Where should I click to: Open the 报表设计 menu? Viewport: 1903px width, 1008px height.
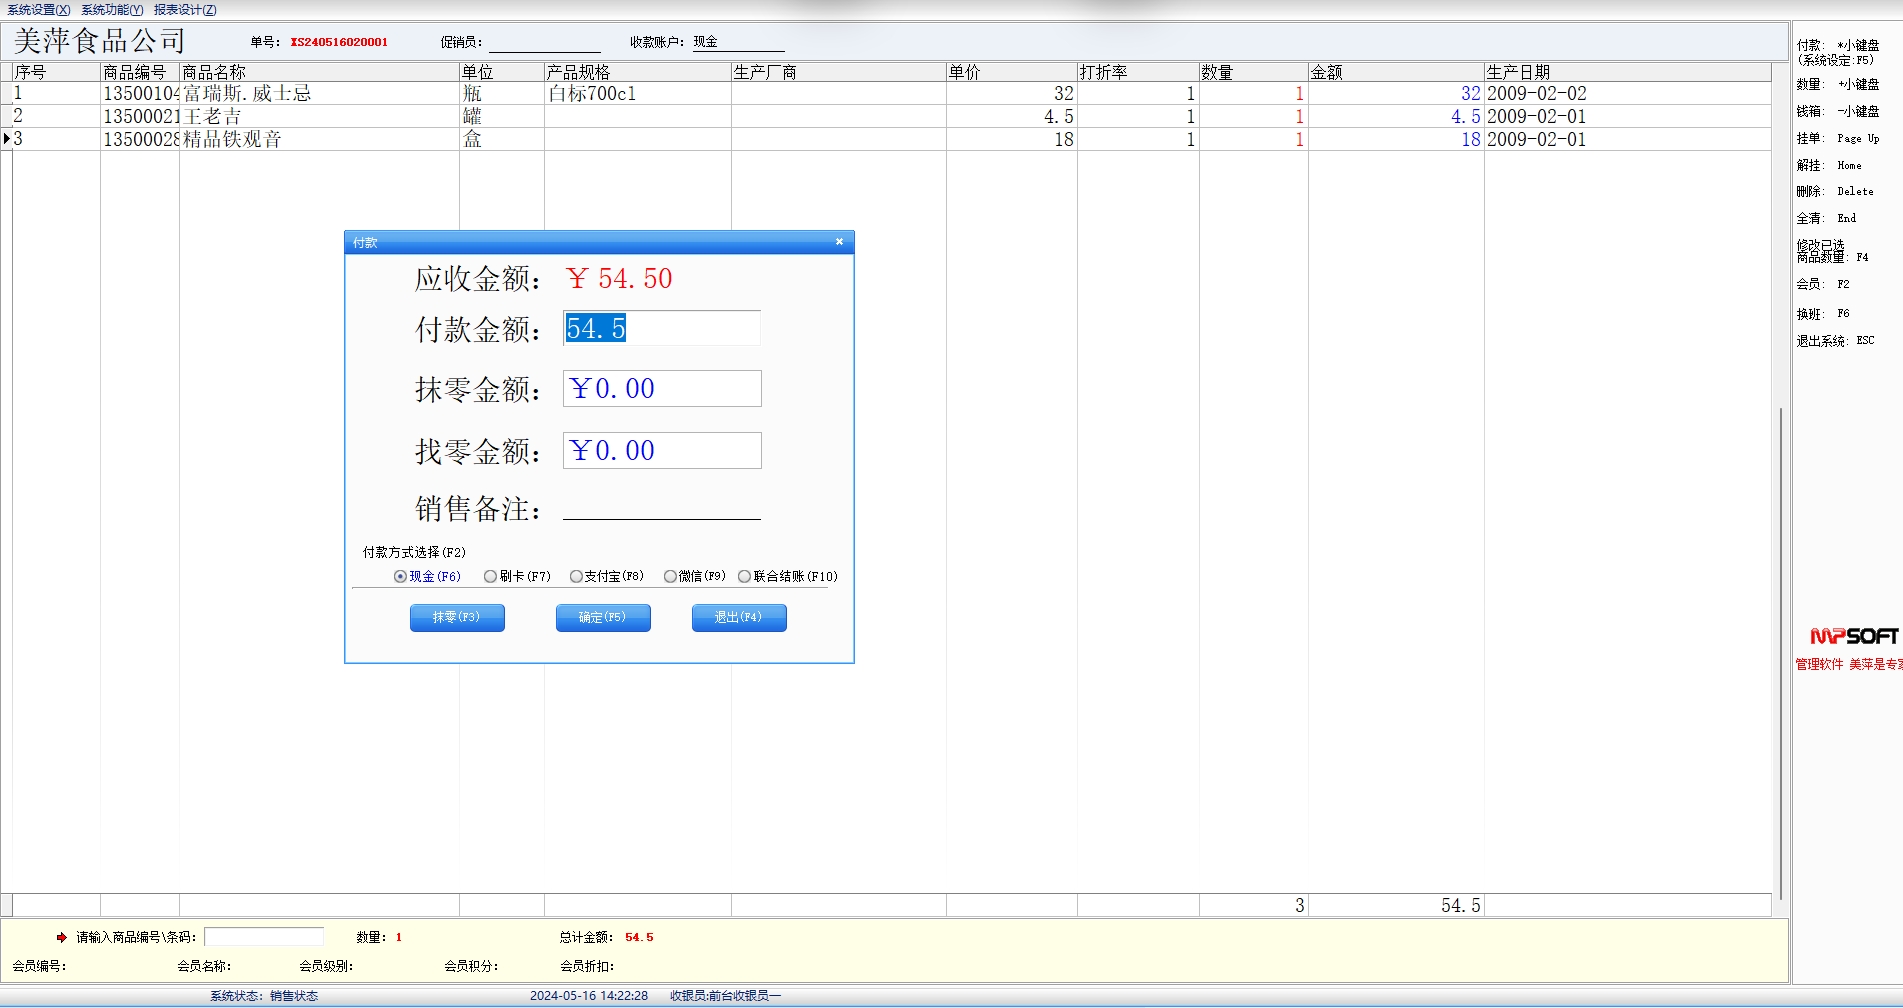click(x=185, y=10)
